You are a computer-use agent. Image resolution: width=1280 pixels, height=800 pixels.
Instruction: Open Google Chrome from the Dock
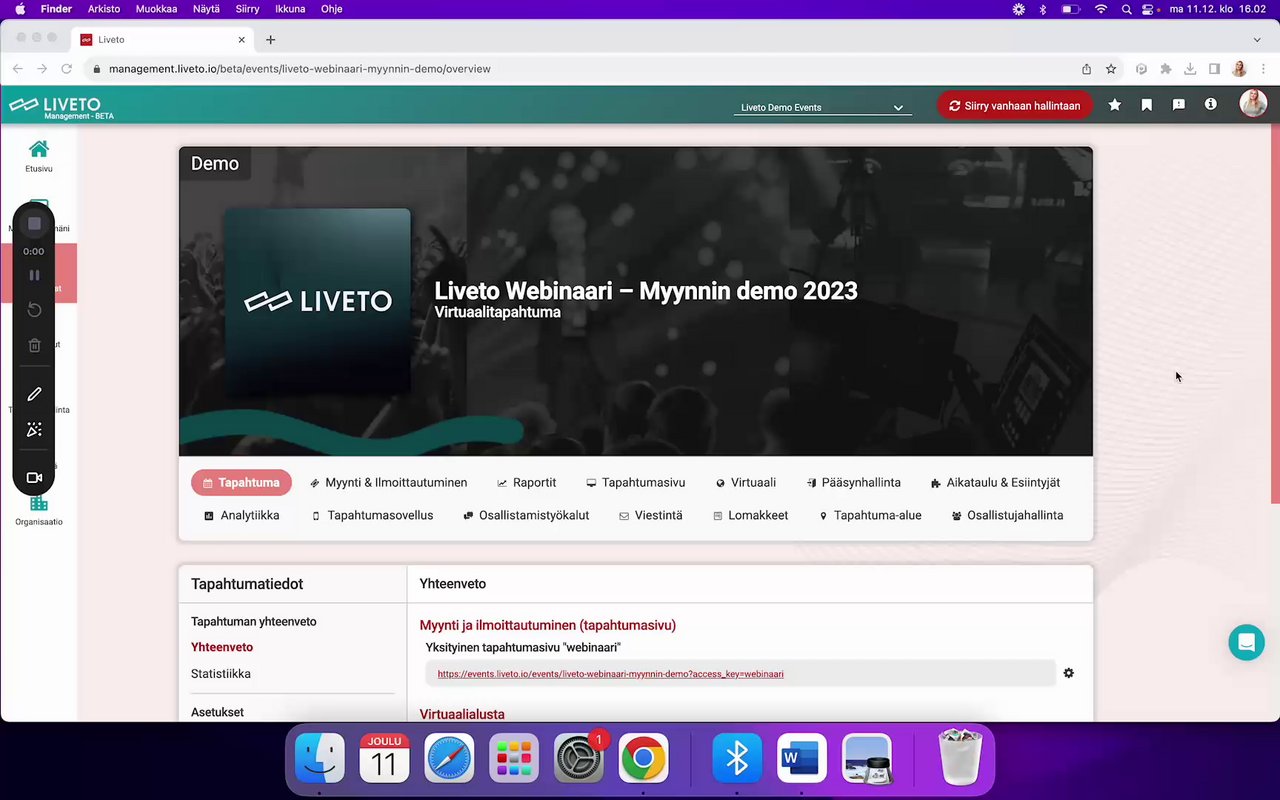643,760
